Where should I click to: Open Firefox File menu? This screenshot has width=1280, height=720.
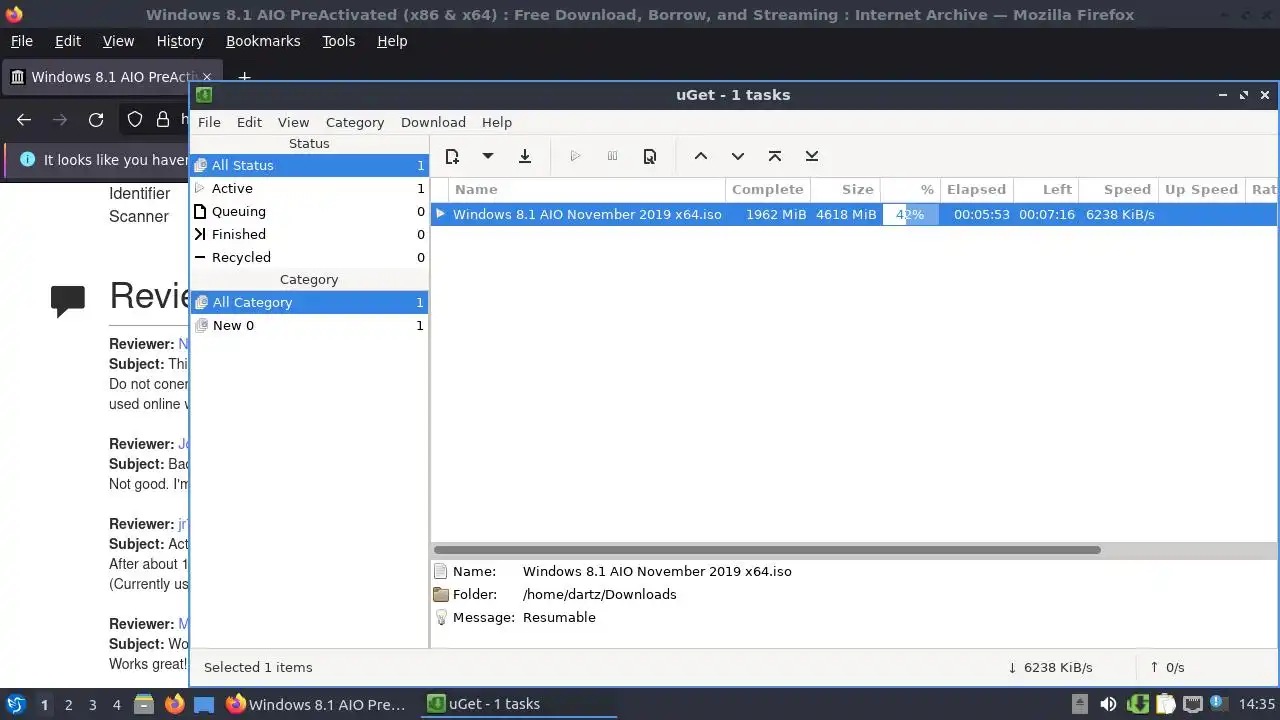(21, 41)
